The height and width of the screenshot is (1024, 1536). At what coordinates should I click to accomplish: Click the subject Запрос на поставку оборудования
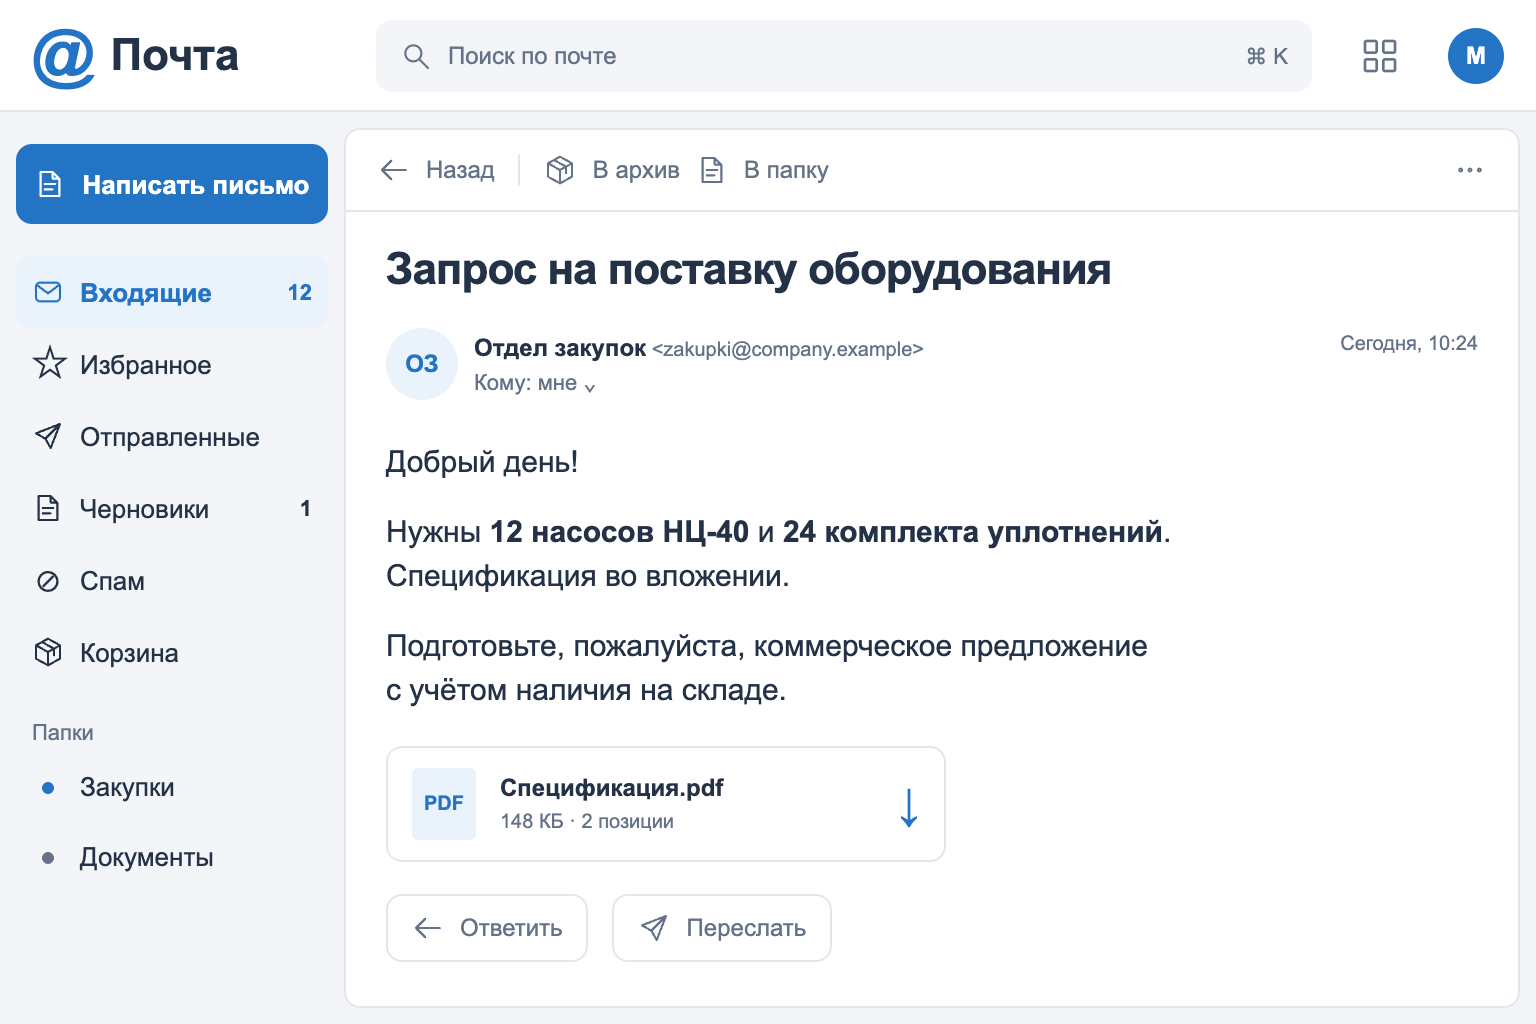coord(749,270)
